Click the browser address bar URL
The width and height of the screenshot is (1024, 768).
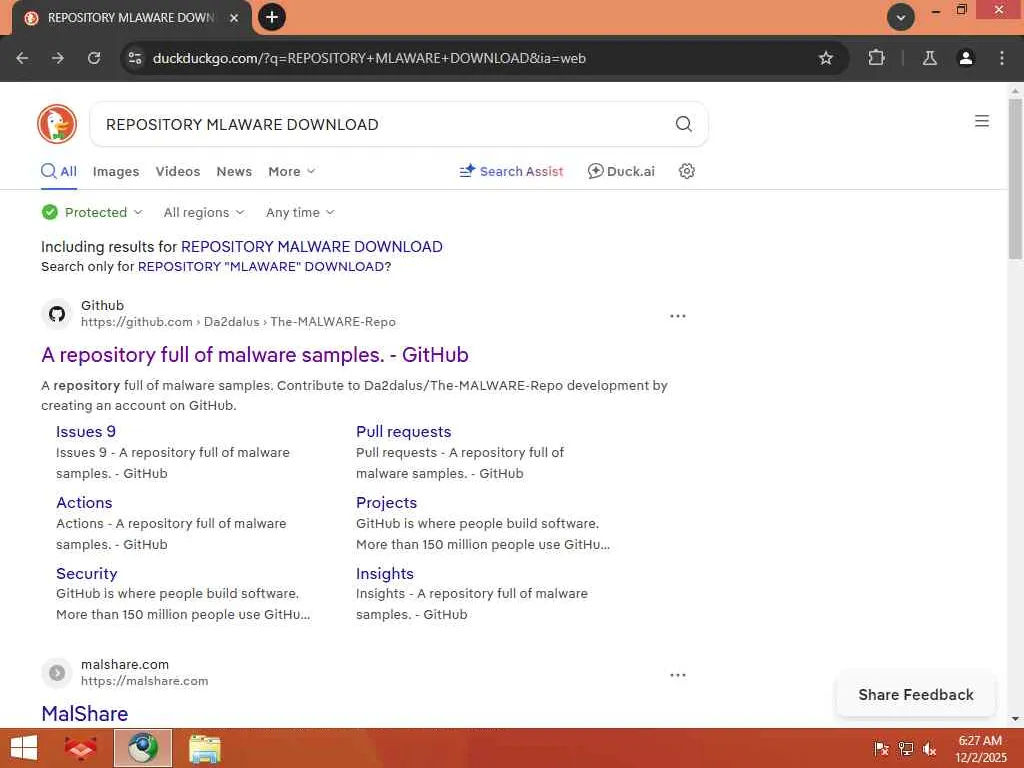pyautogui.click(x=369, y=58)
